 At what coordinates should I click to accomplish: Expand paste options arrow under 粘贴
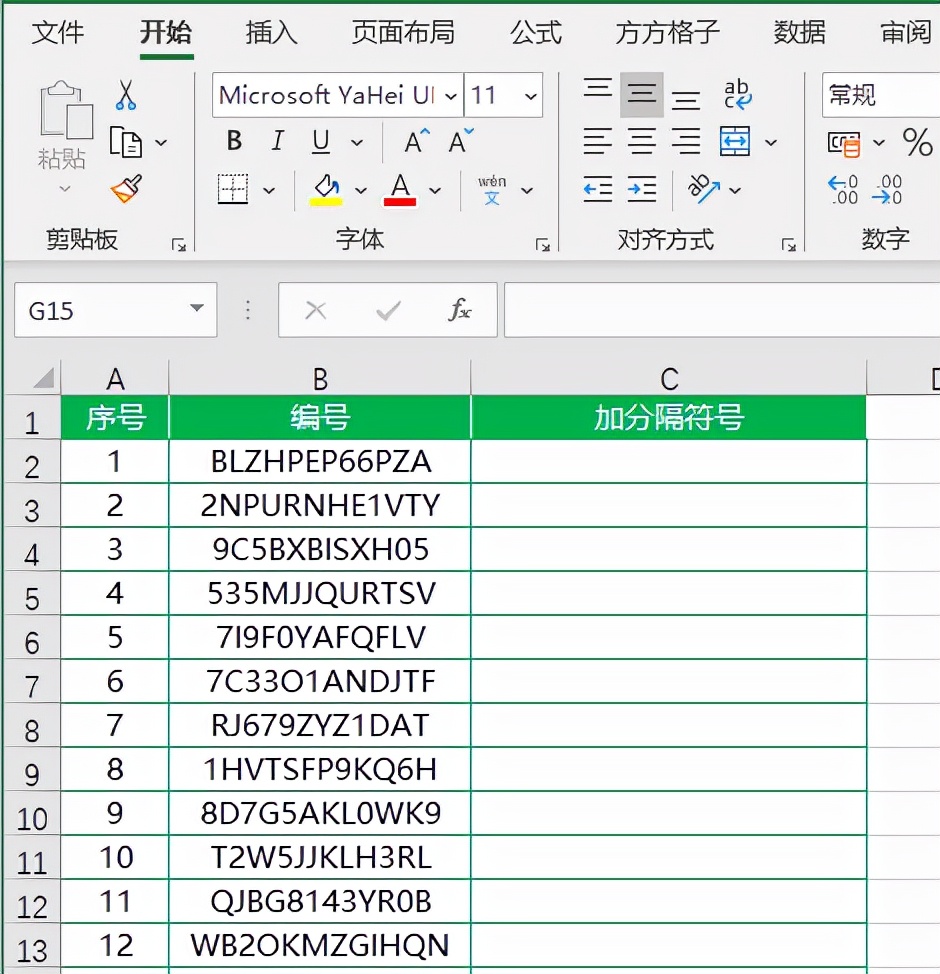pos(65,188)
